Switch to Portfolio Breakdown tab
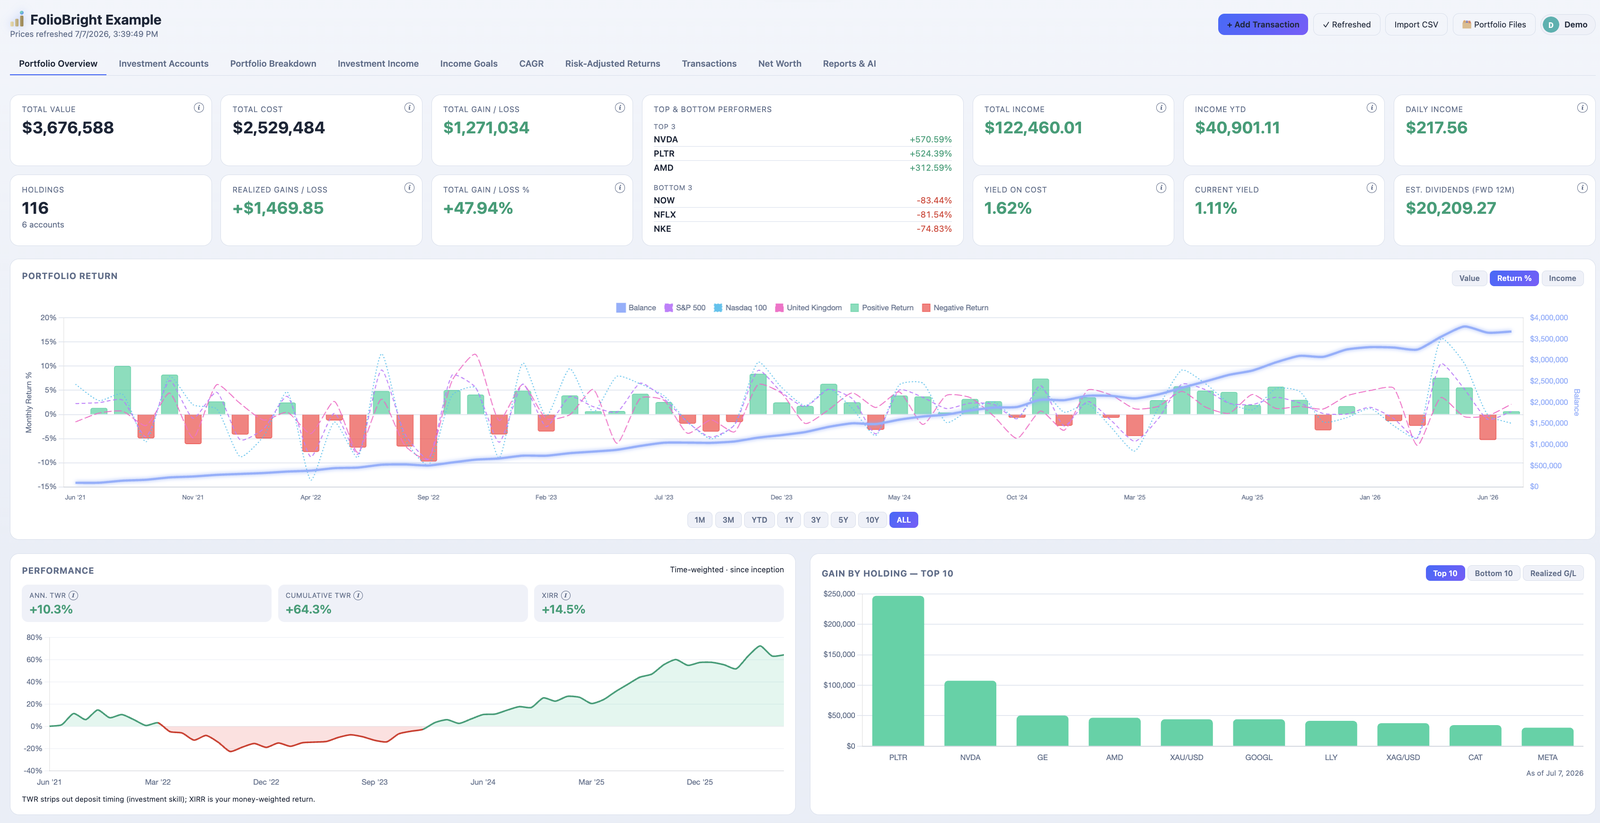The height and width of the screenshot is (823, 1600). point(273,64)
